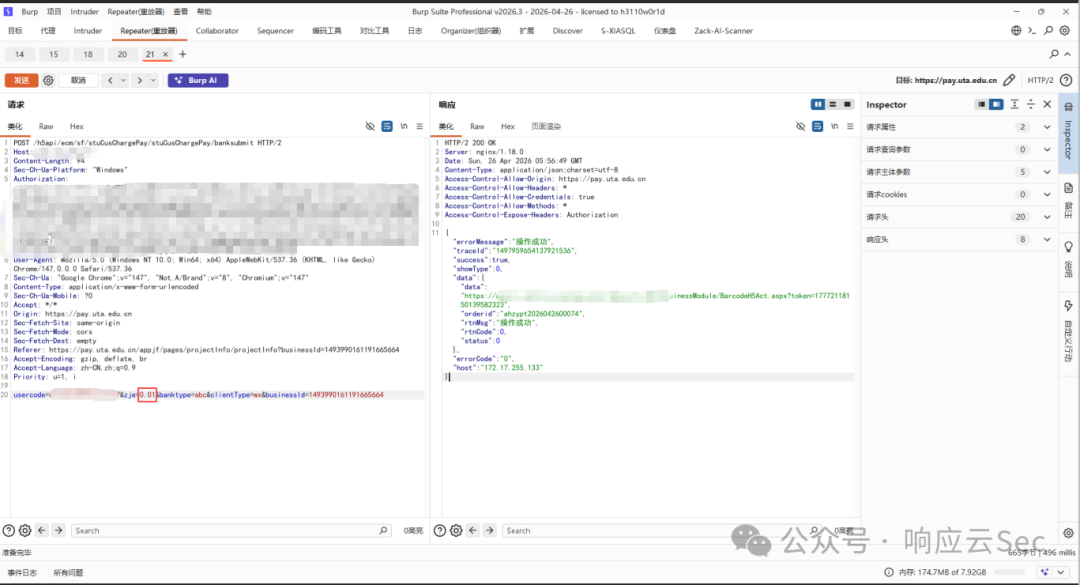Toggle eye icon in the response panel toolbar
Image resolution: width=1080 pixels, height=585 pixels.
(800, 127)
